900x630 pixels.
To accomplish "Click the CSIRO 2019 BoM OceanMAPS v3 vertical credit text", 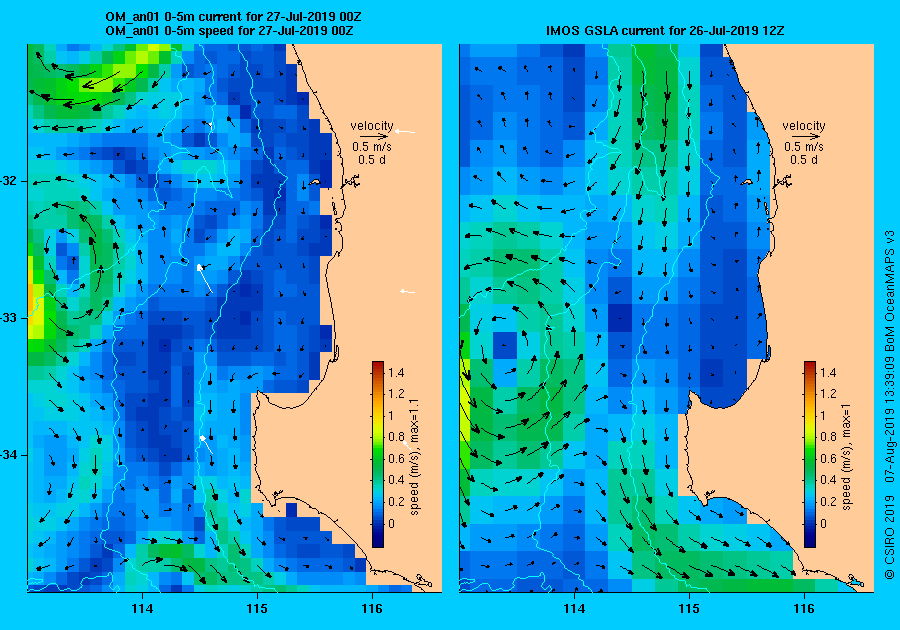I will [889, 405].
